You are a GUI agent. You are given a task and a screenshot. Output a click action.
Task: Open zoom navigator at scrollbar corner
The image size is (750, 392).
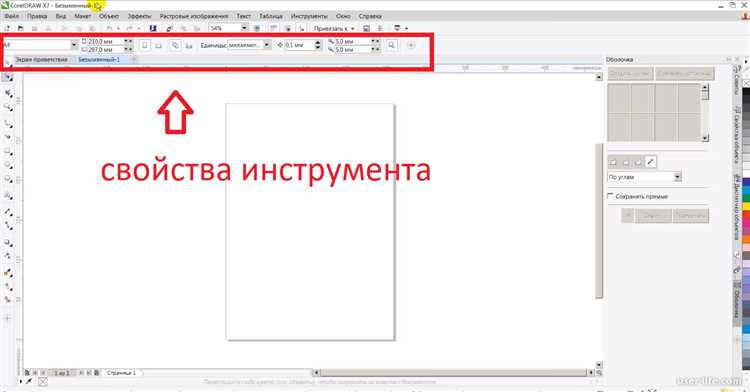(599, 372)
